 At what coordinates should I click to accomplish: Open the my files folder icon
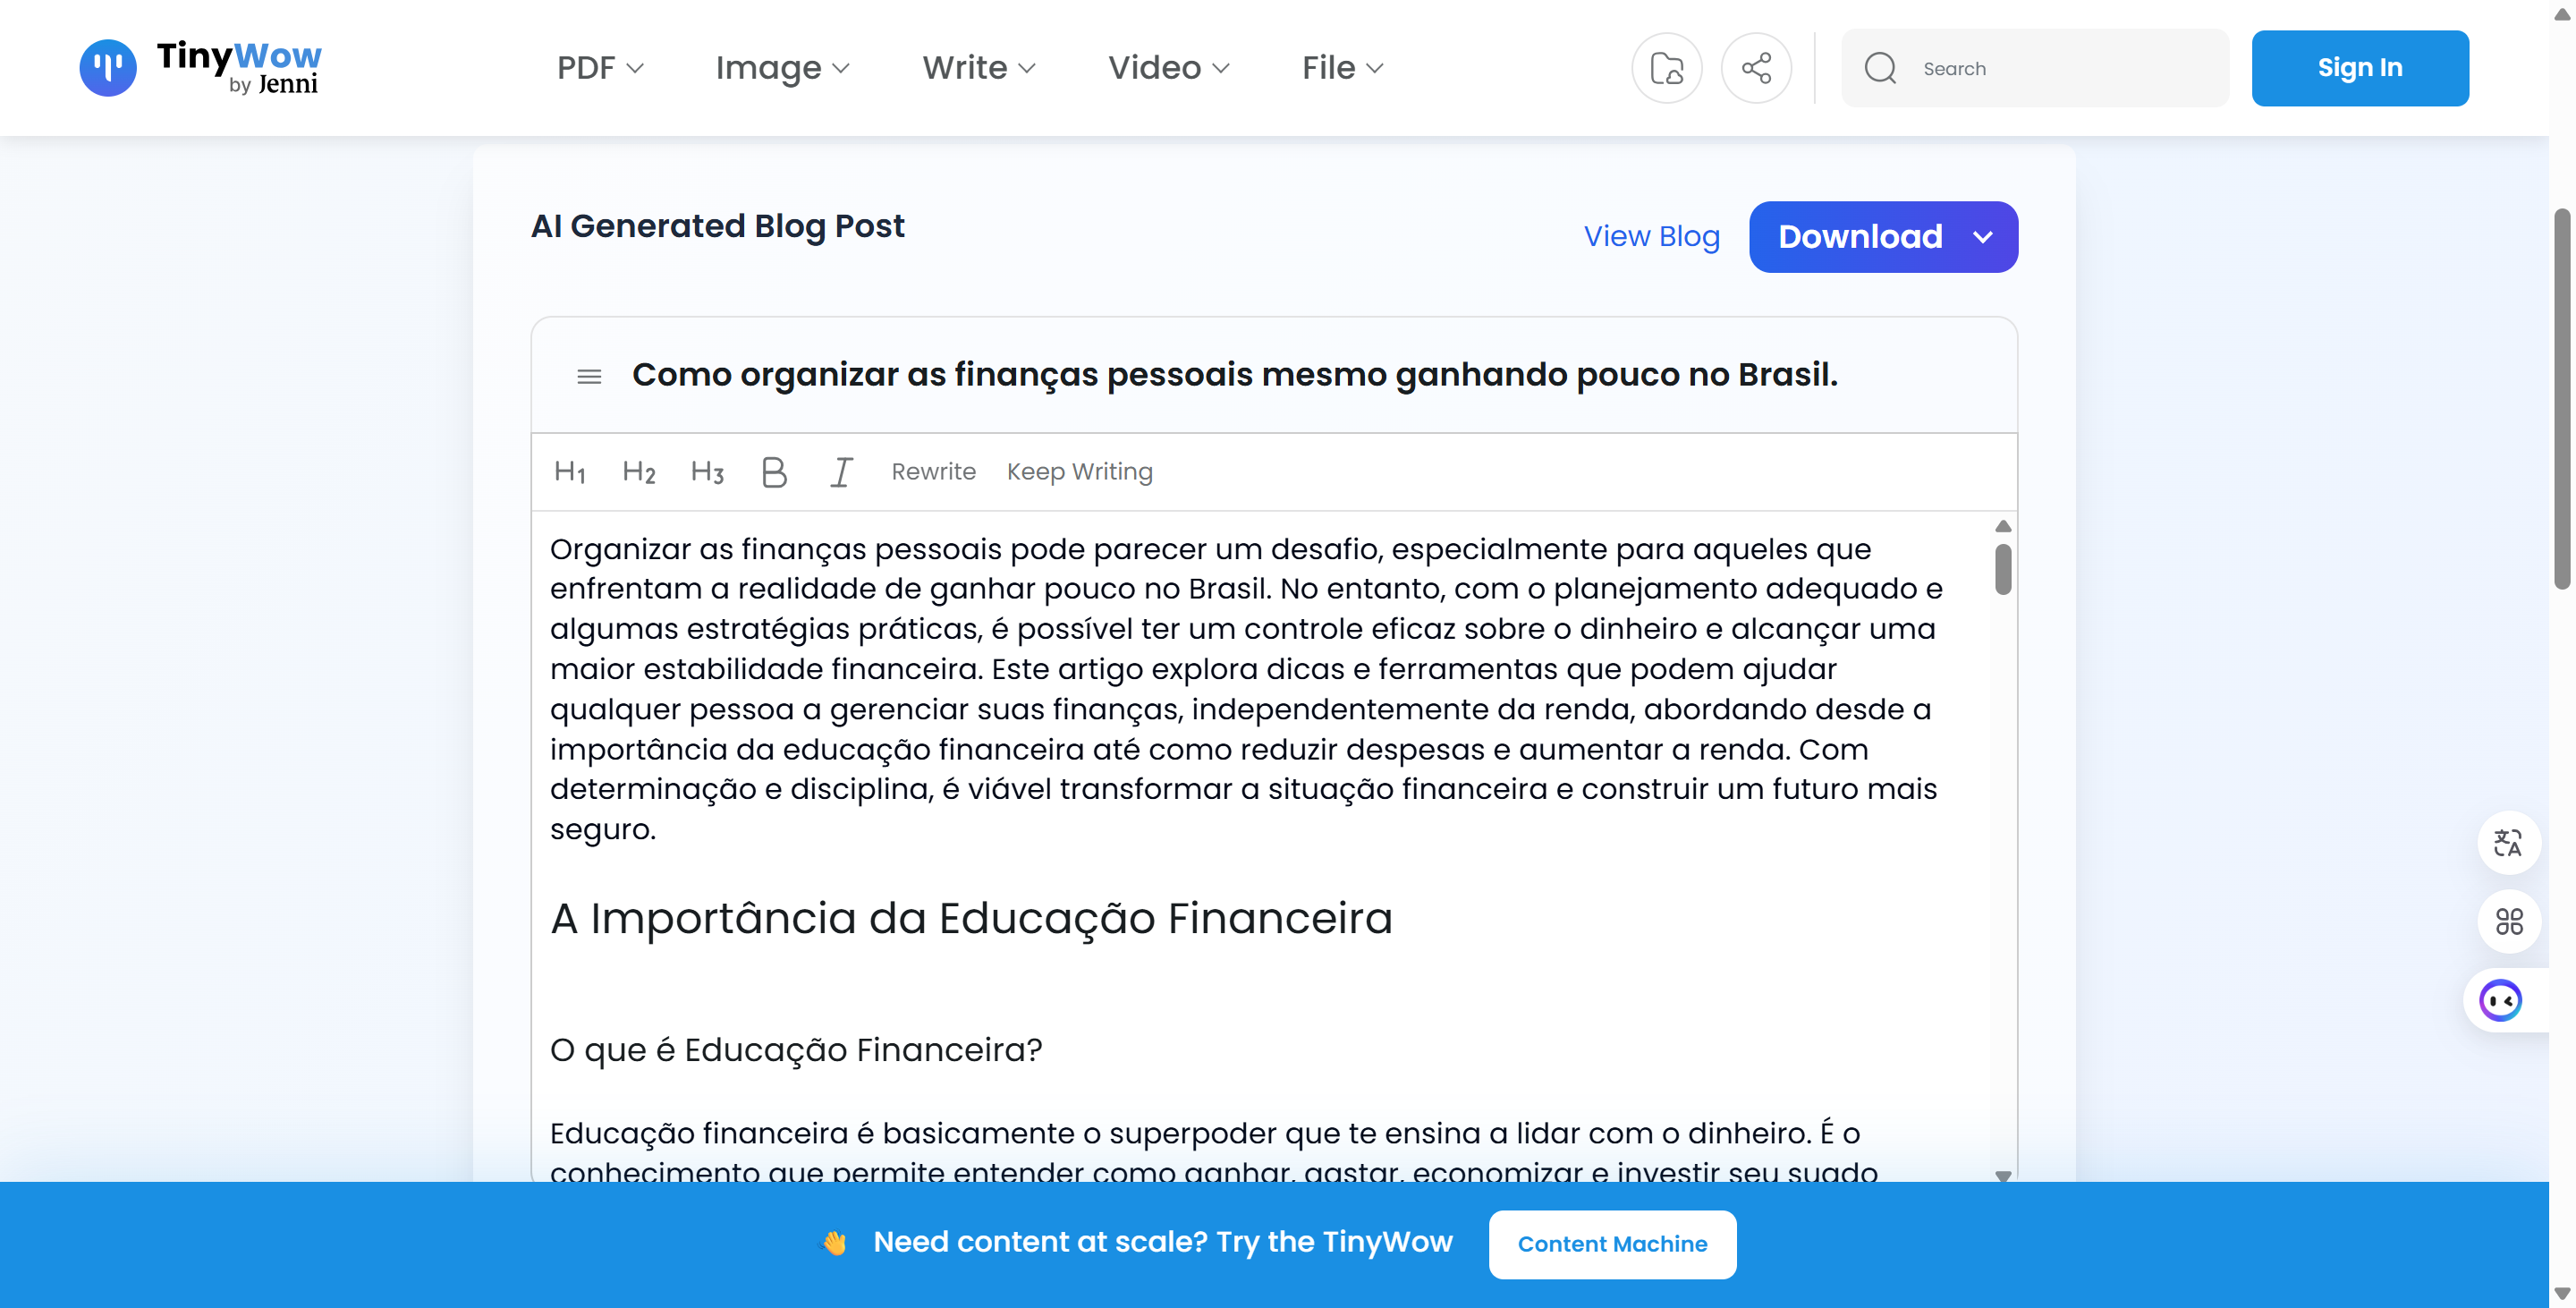pos(1666,68)
